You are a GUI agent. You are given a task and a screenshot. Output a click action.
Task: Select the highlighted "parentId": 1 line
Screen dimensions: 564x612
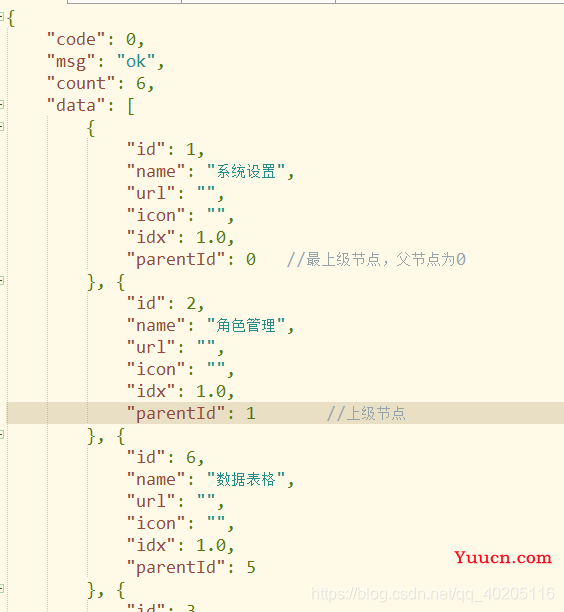pyautogui.click(x=285, y=413)
